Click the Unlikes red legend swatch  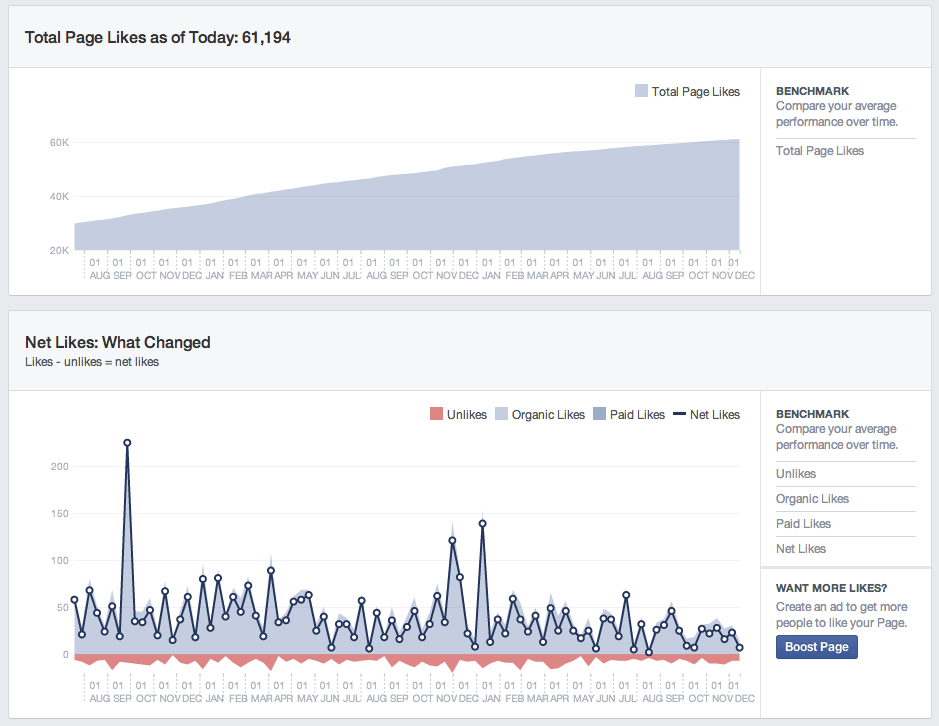tap(436, 414)
